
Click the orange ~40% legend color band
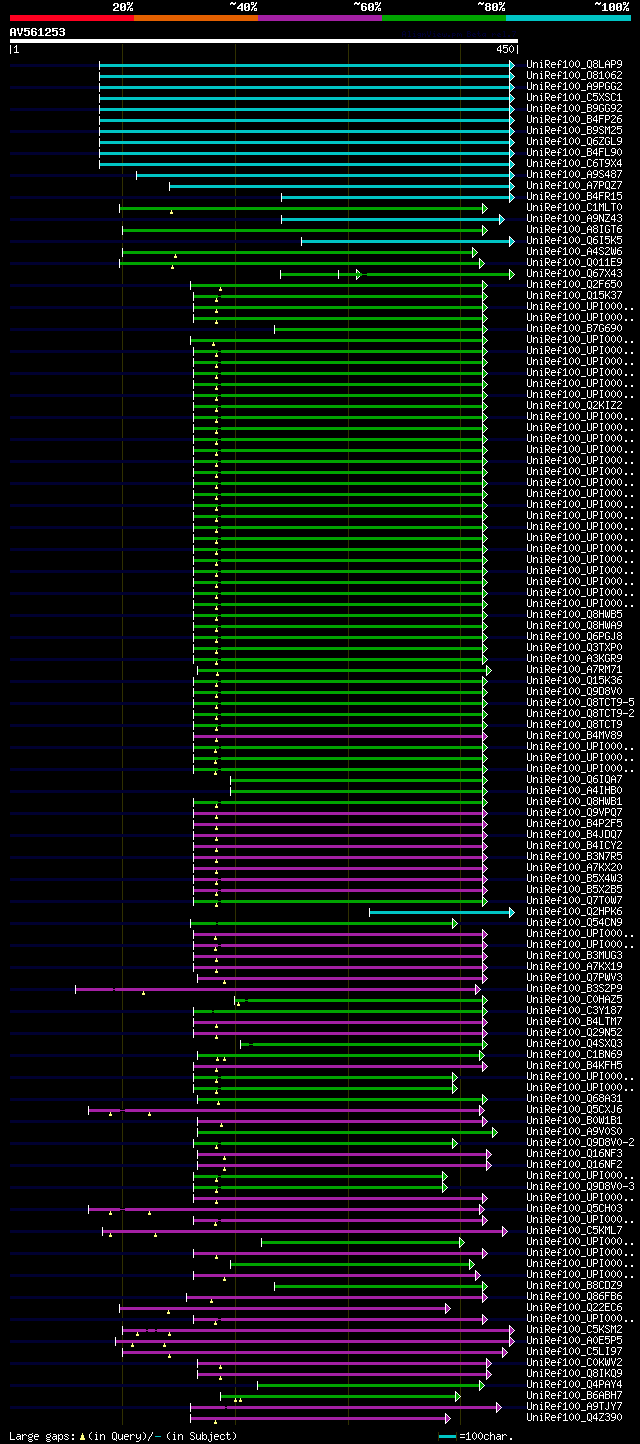click(196, 17)
